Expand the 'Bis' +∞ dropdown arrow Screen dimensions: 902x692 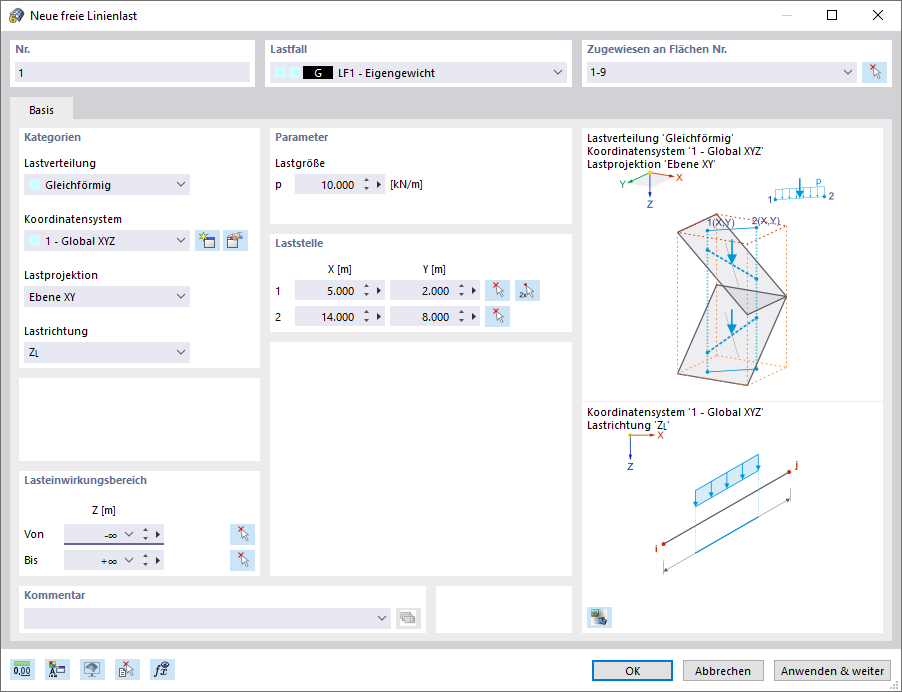[x=129, y=560]
